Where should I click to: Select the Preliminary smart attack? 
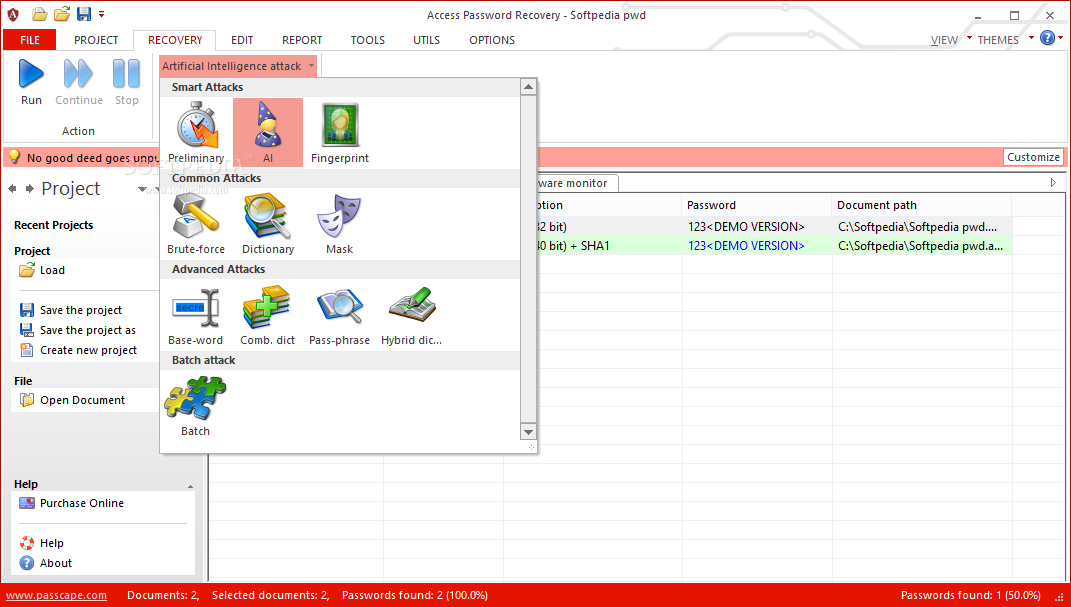[196, 132]
